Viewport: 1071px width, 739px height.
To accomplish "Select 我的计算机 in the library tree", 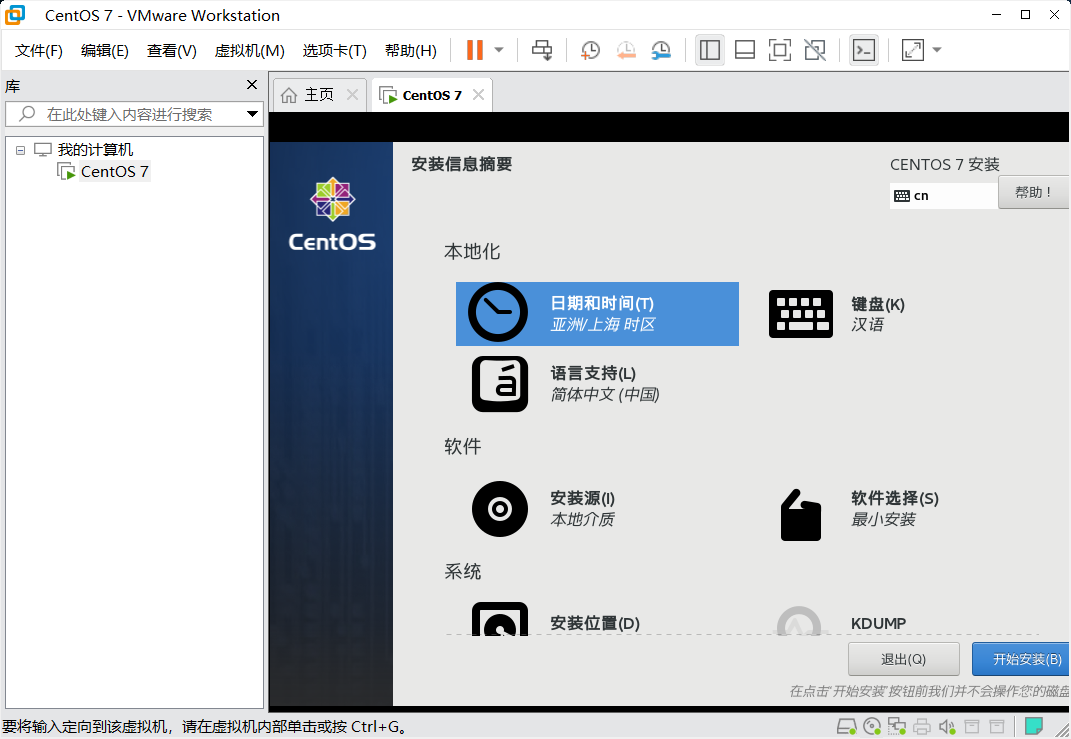I will coord(95,150).
